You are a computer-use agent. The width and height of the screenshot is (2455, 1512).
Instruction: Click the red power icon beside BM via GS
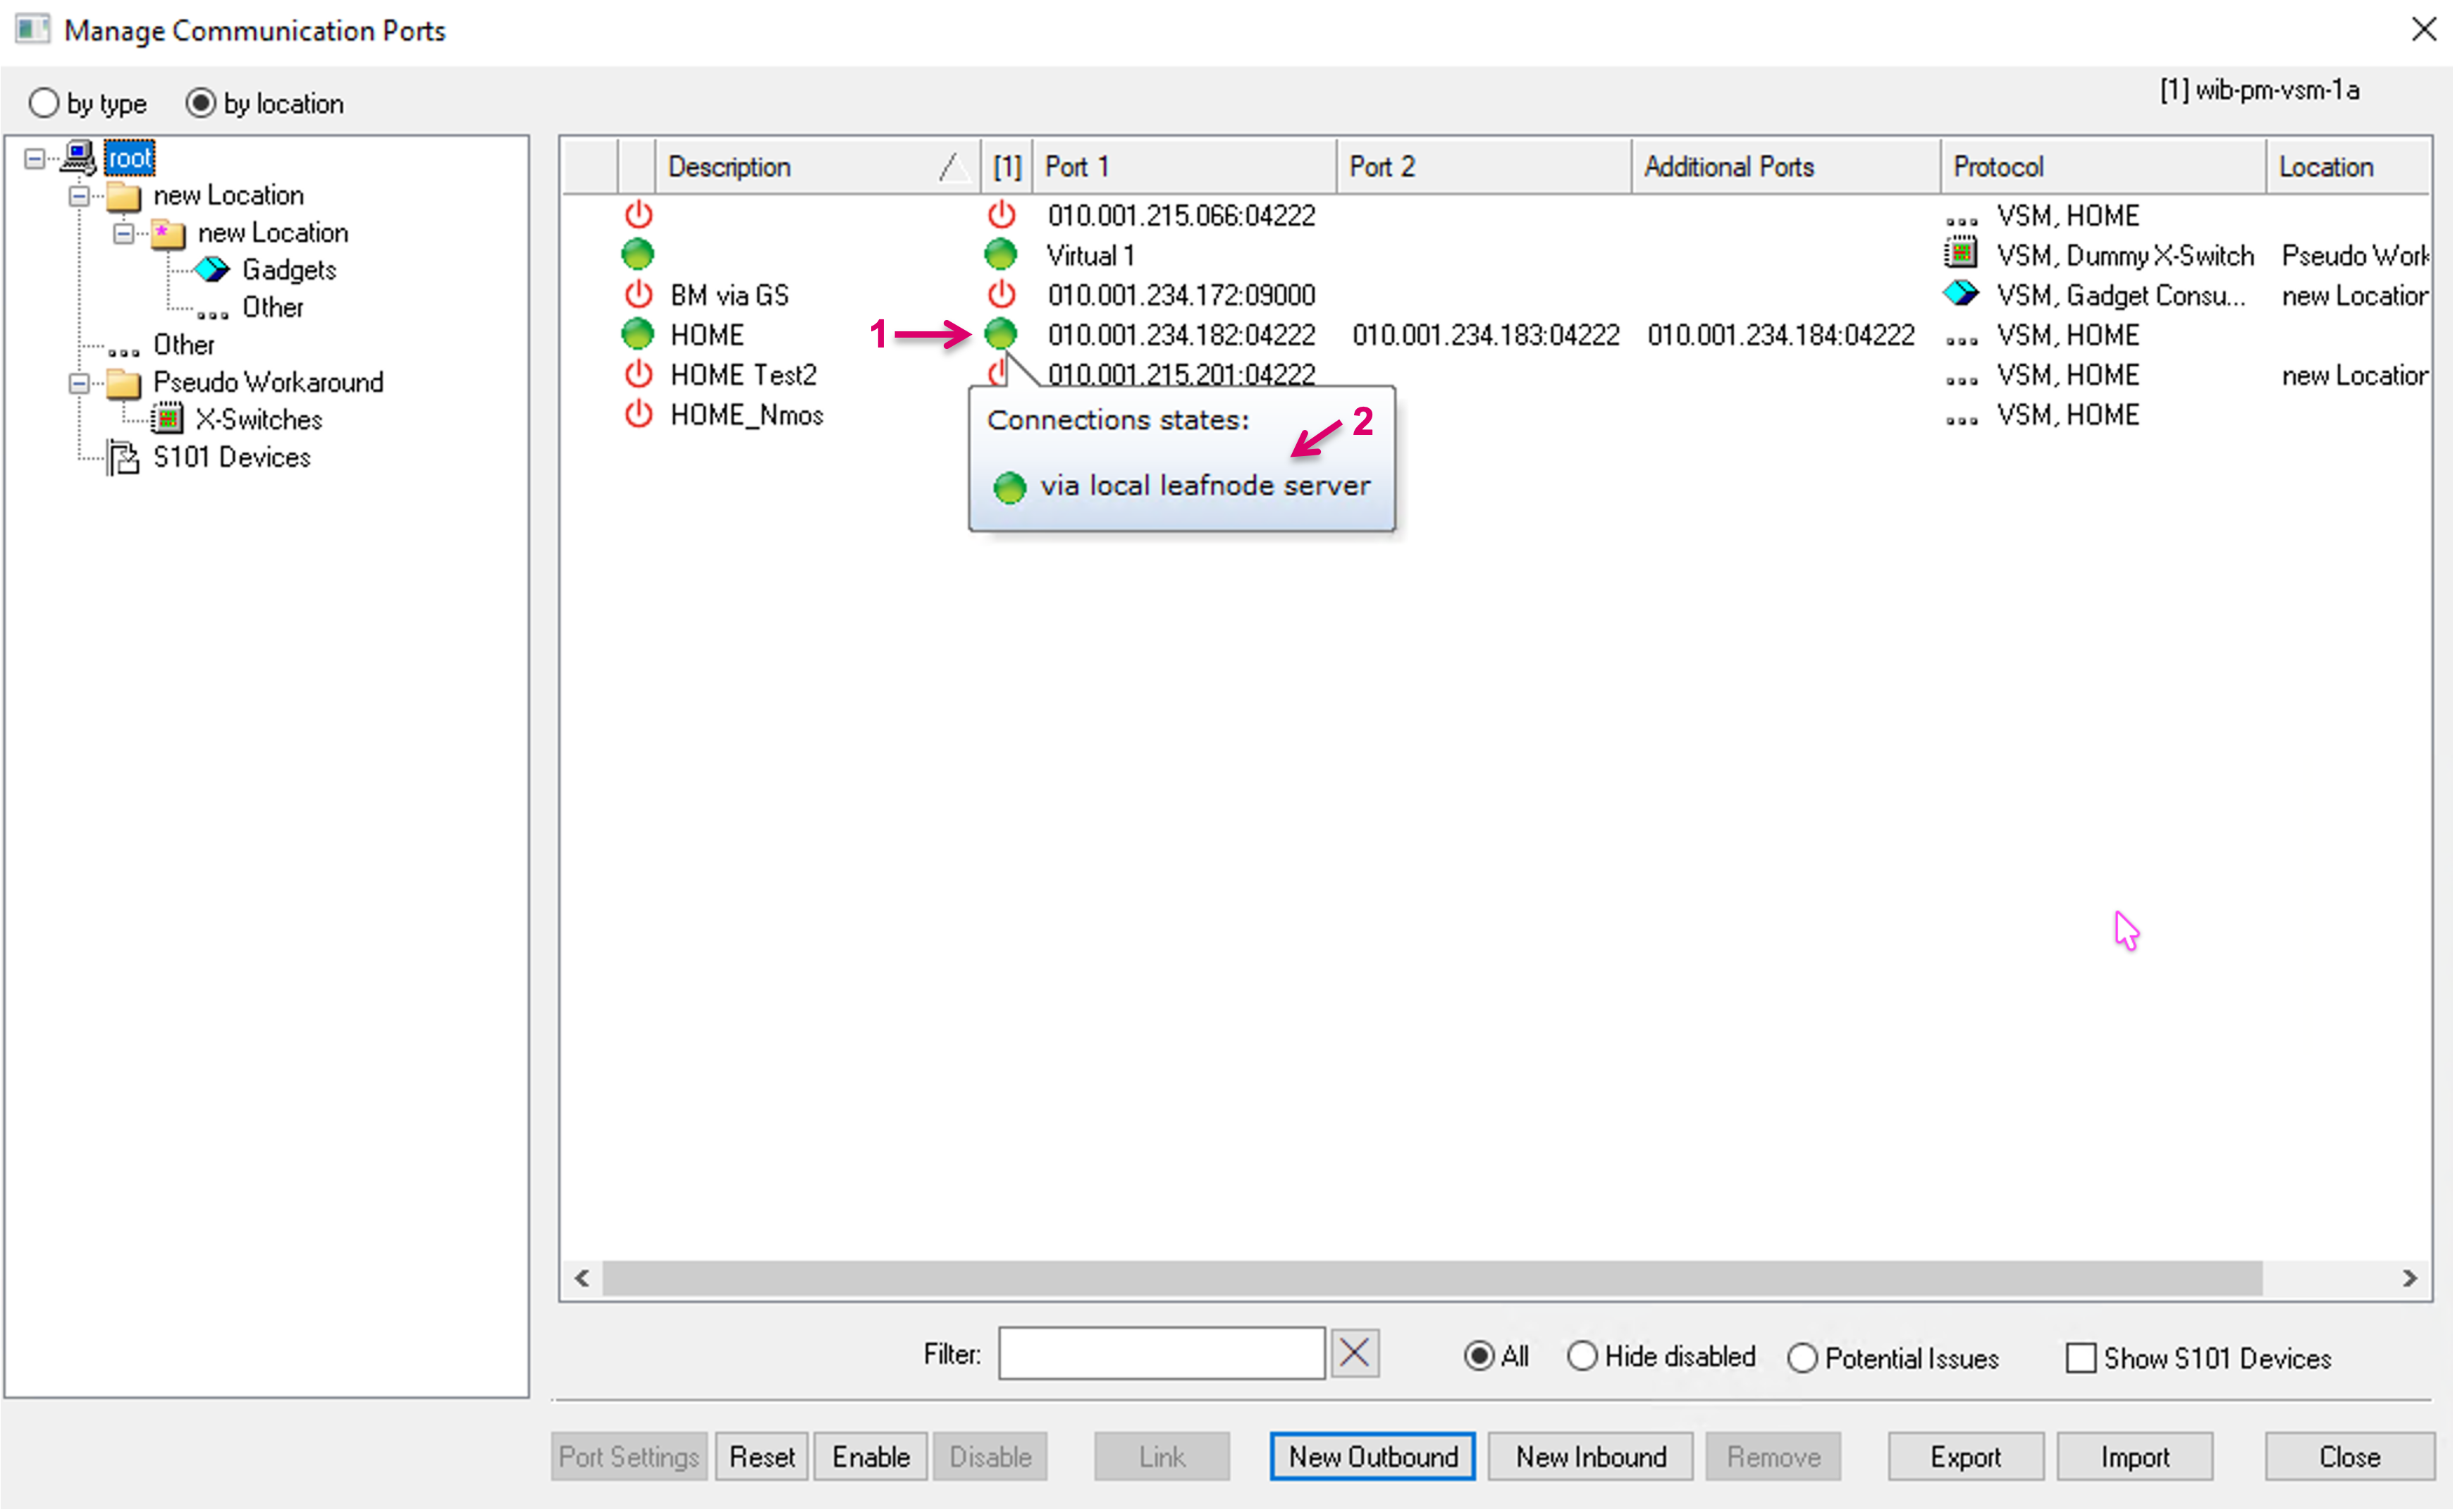pos(638,295)
